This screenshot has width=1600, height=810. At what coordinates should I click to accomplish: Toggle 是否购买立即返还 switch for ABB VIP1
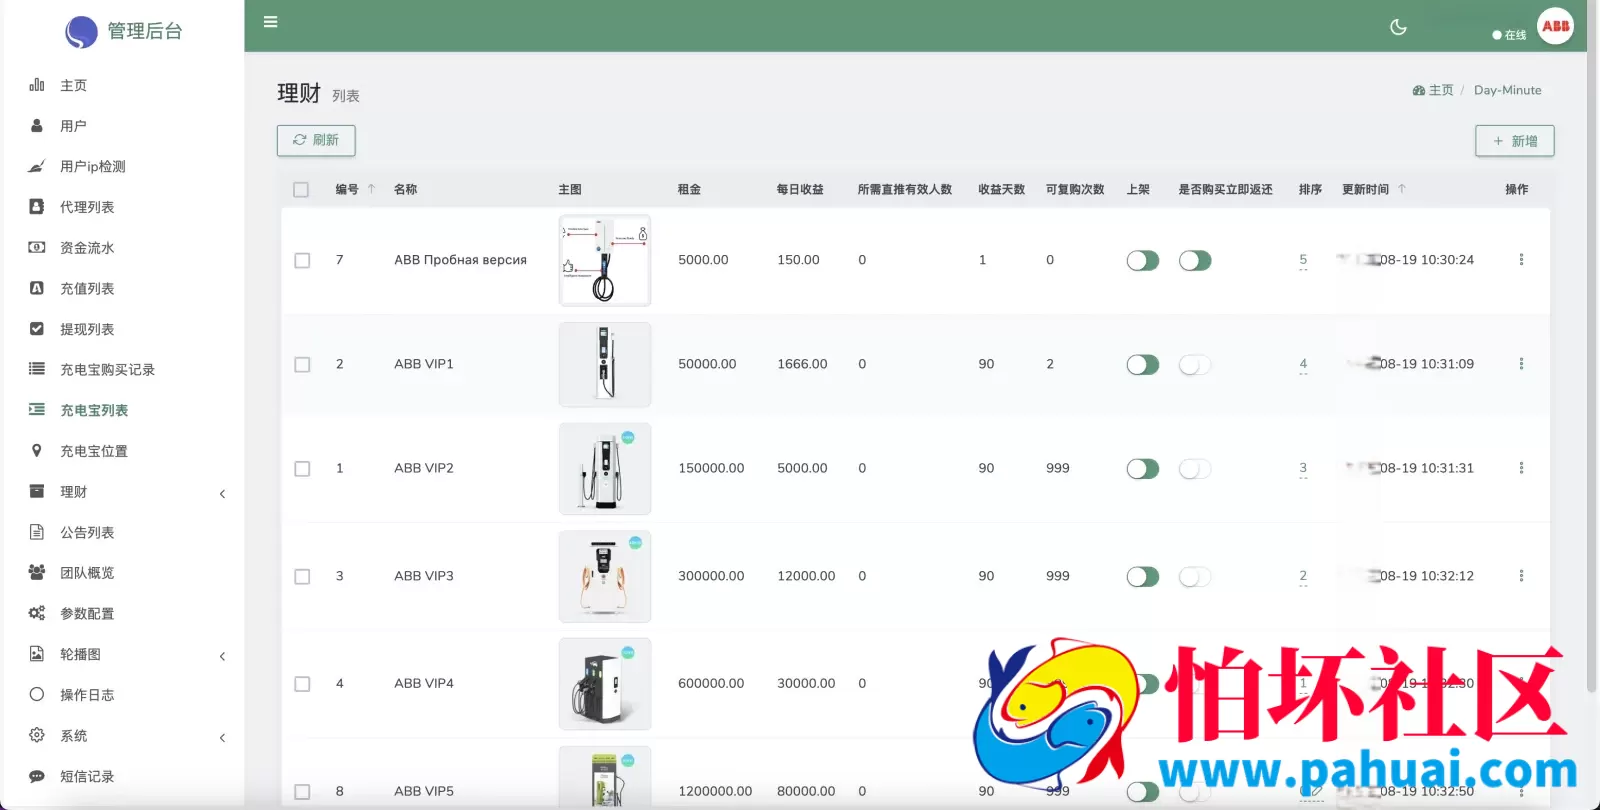coord(1195,365)
